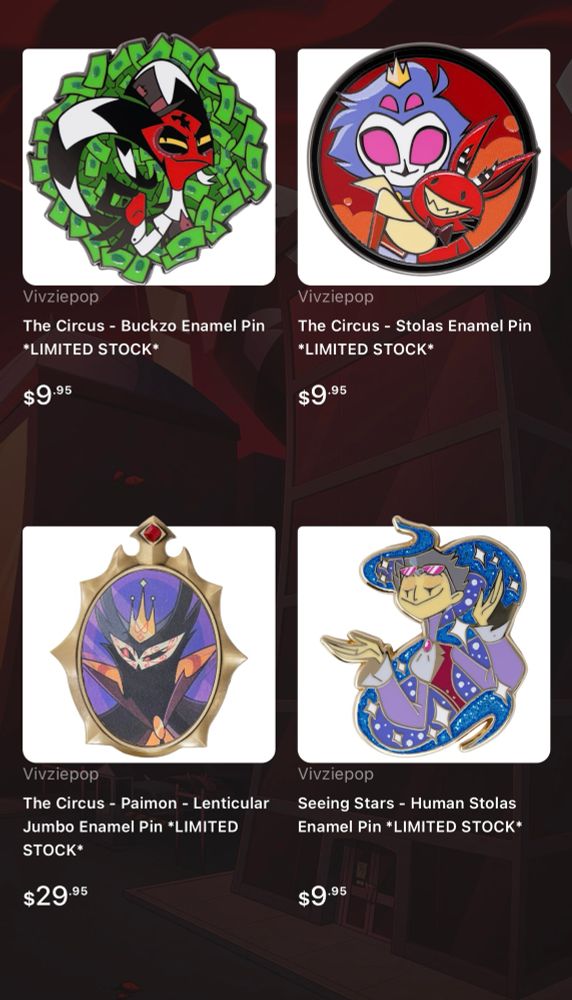
Task: Click 'The Circus - Stolas Enamel Pin' title
Action: [x=414, y=325]
